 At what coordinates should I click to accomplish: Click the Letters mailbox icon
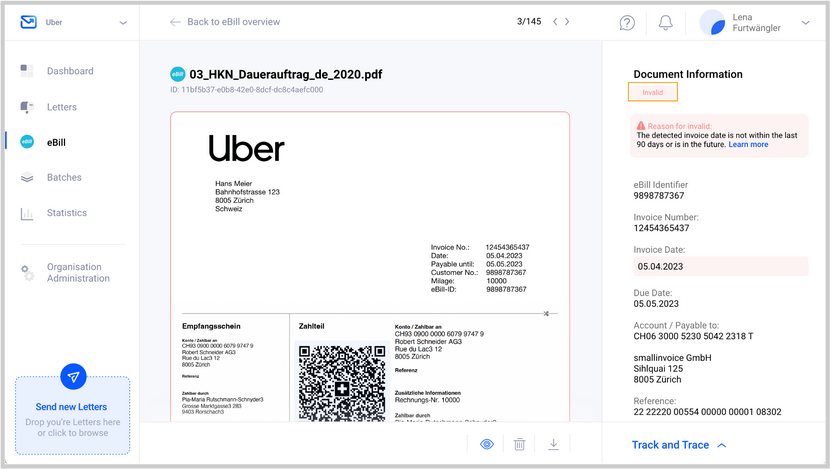(x=26, y=107)
